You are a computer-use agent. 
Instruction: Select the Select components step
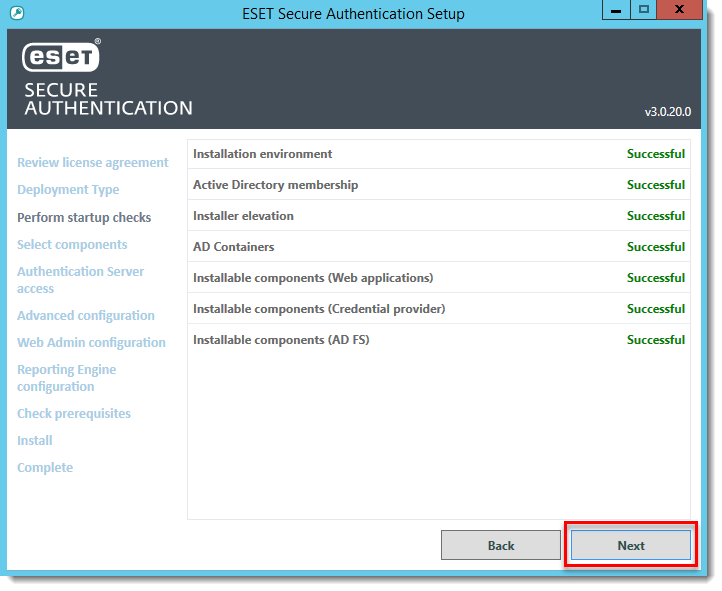coord(72,244)
